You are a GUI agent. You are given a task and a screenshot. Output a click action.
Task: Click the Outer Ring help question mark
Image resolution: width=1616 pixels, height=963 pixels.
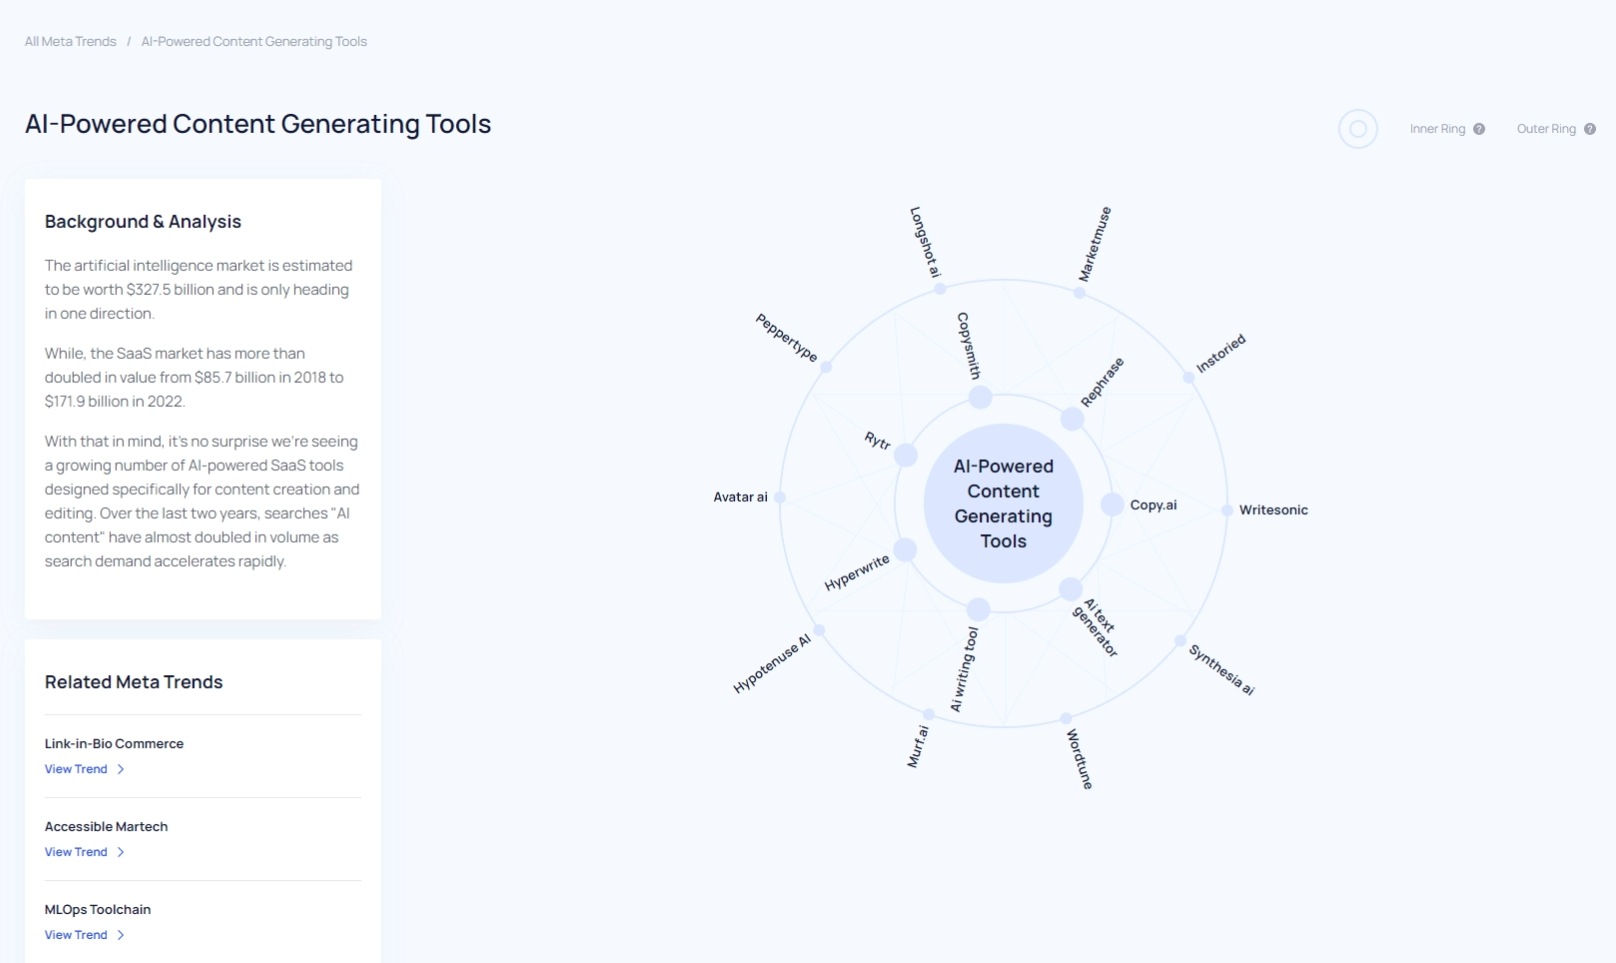1590,129
